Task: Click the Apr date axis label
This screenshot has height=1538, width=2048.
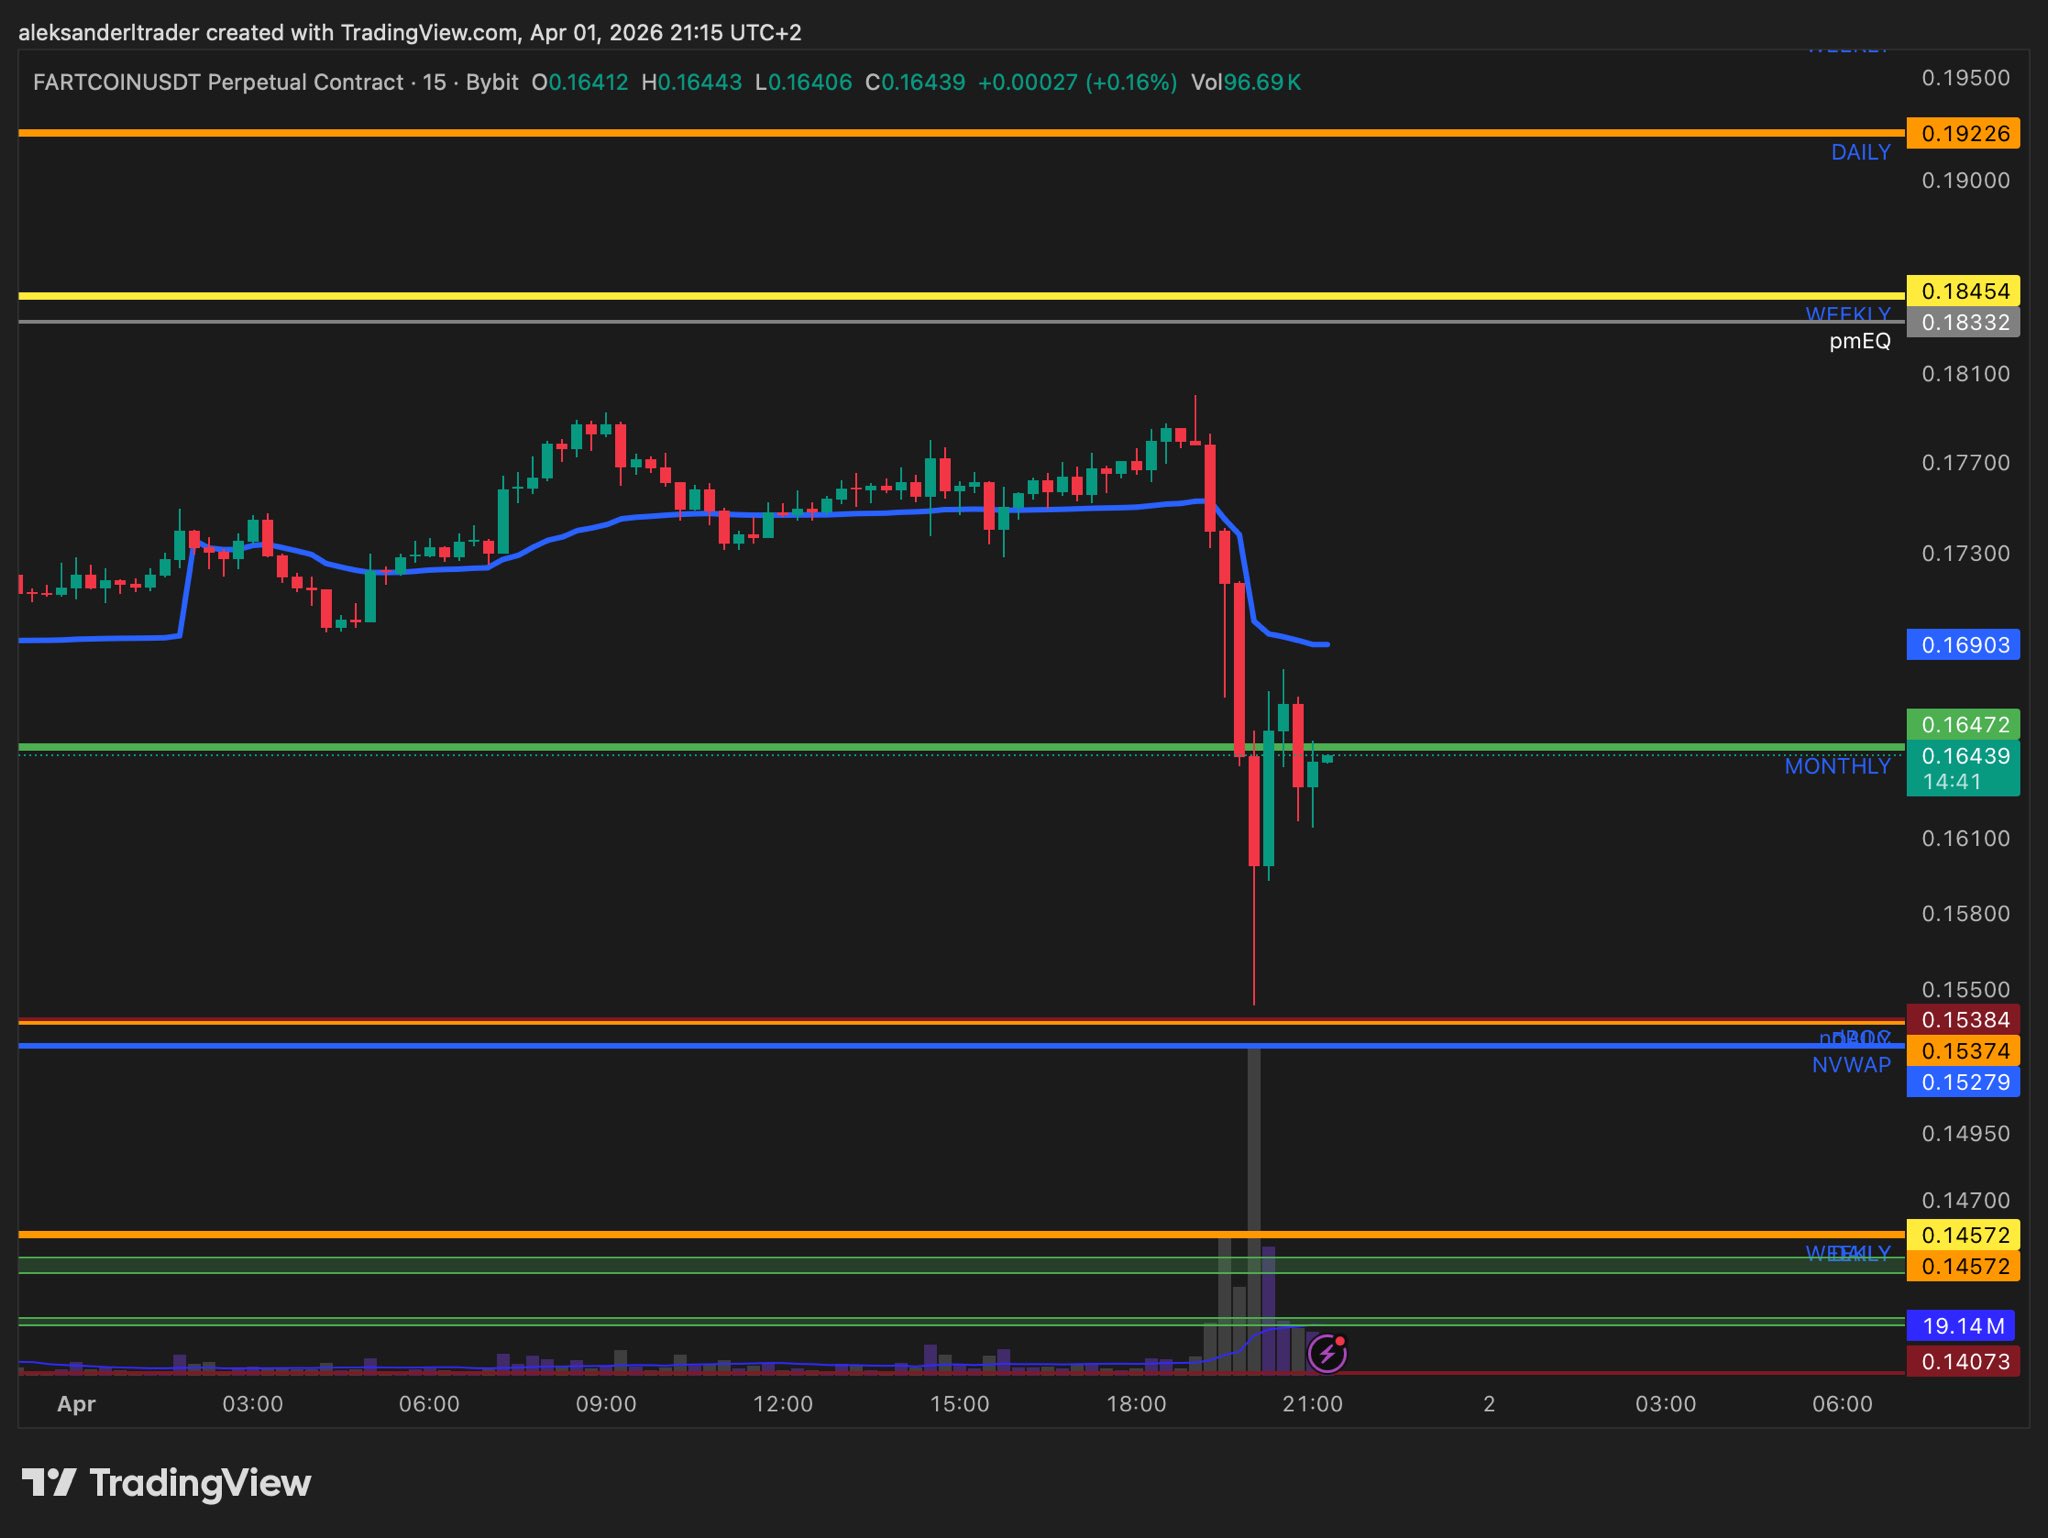Action: point(76,1404)
